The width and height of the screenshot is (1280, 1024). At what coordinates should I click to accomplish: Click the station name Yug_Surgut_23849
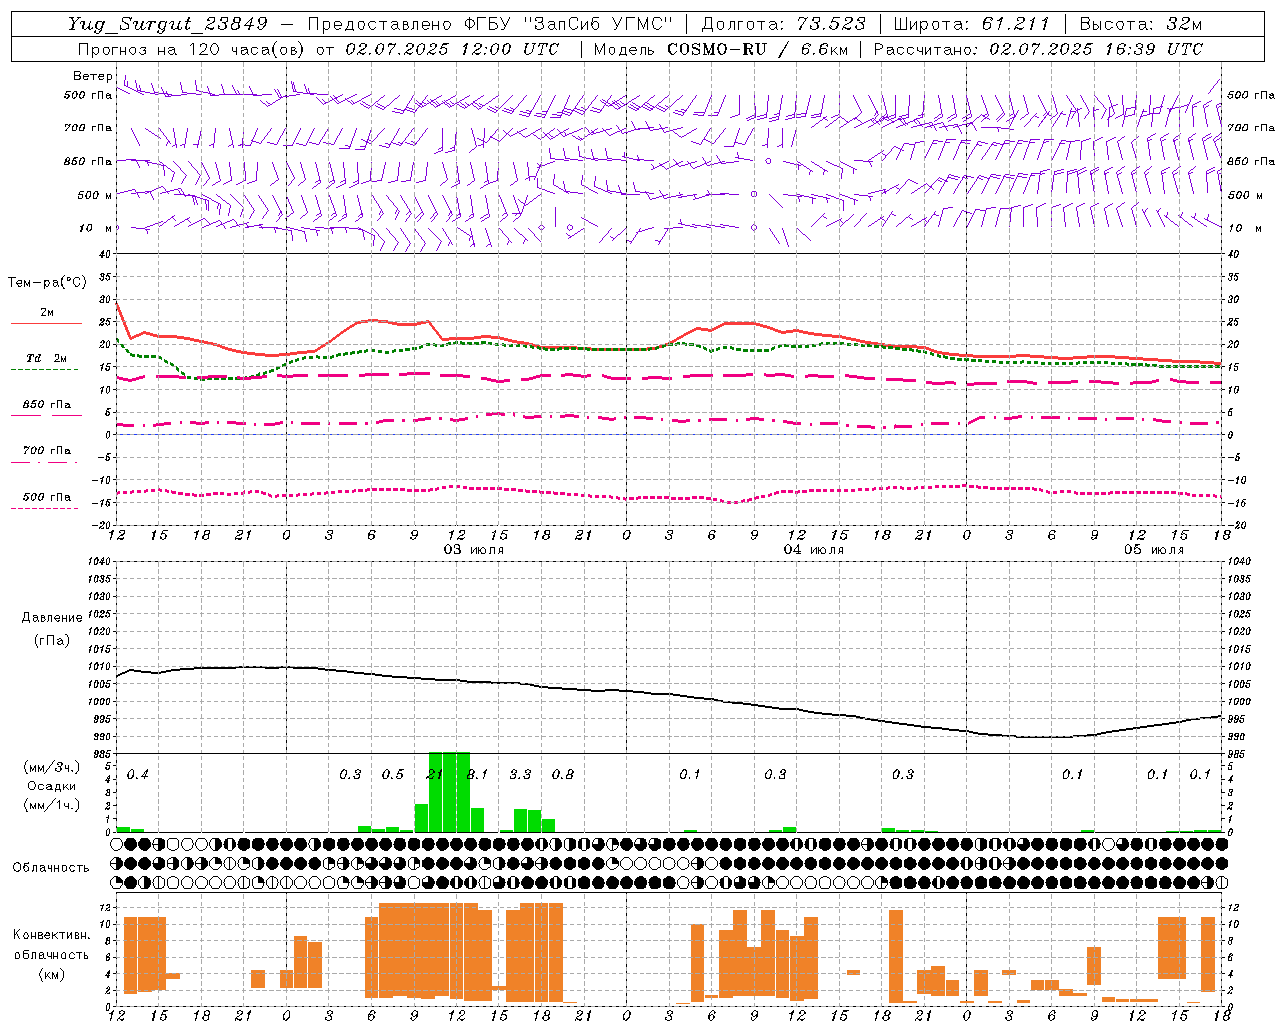point(167,24)
